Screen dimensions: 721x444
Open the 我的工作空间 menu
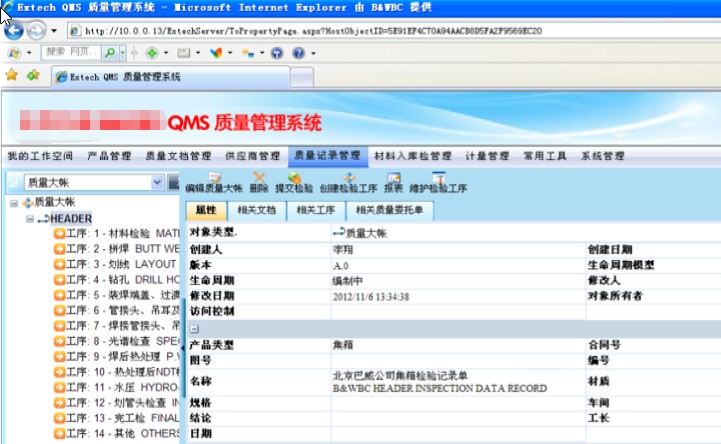pyautogui.click(x=40, y=156)
